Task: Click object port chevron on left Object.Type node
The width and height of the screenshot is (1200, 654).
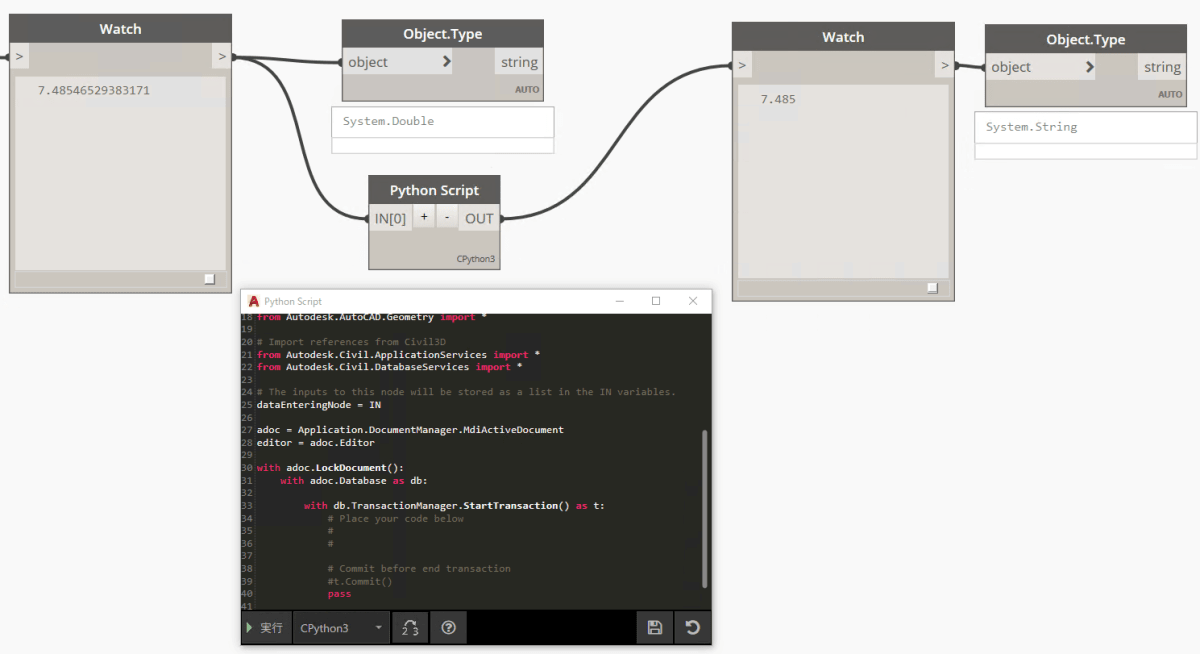Action: (x=446, y=62)
